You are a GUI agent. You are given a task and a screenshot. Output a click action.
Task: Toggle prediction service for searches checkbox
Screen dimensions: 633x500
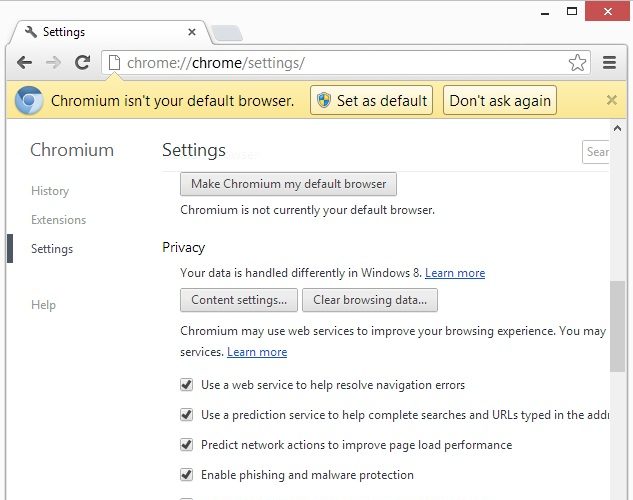pos(186,415)
